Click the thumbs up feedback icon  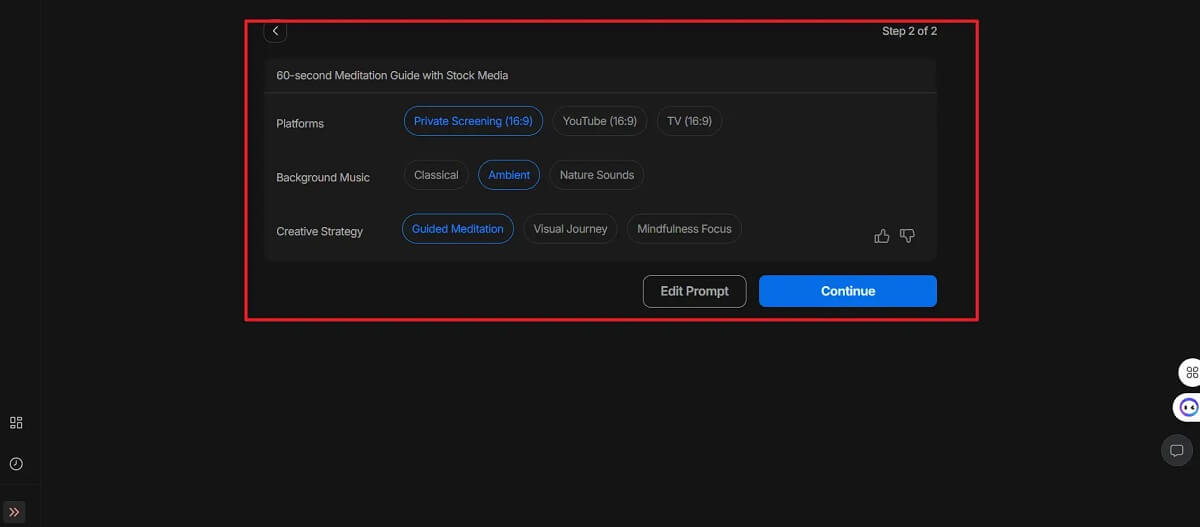click(x=881, y=236)
